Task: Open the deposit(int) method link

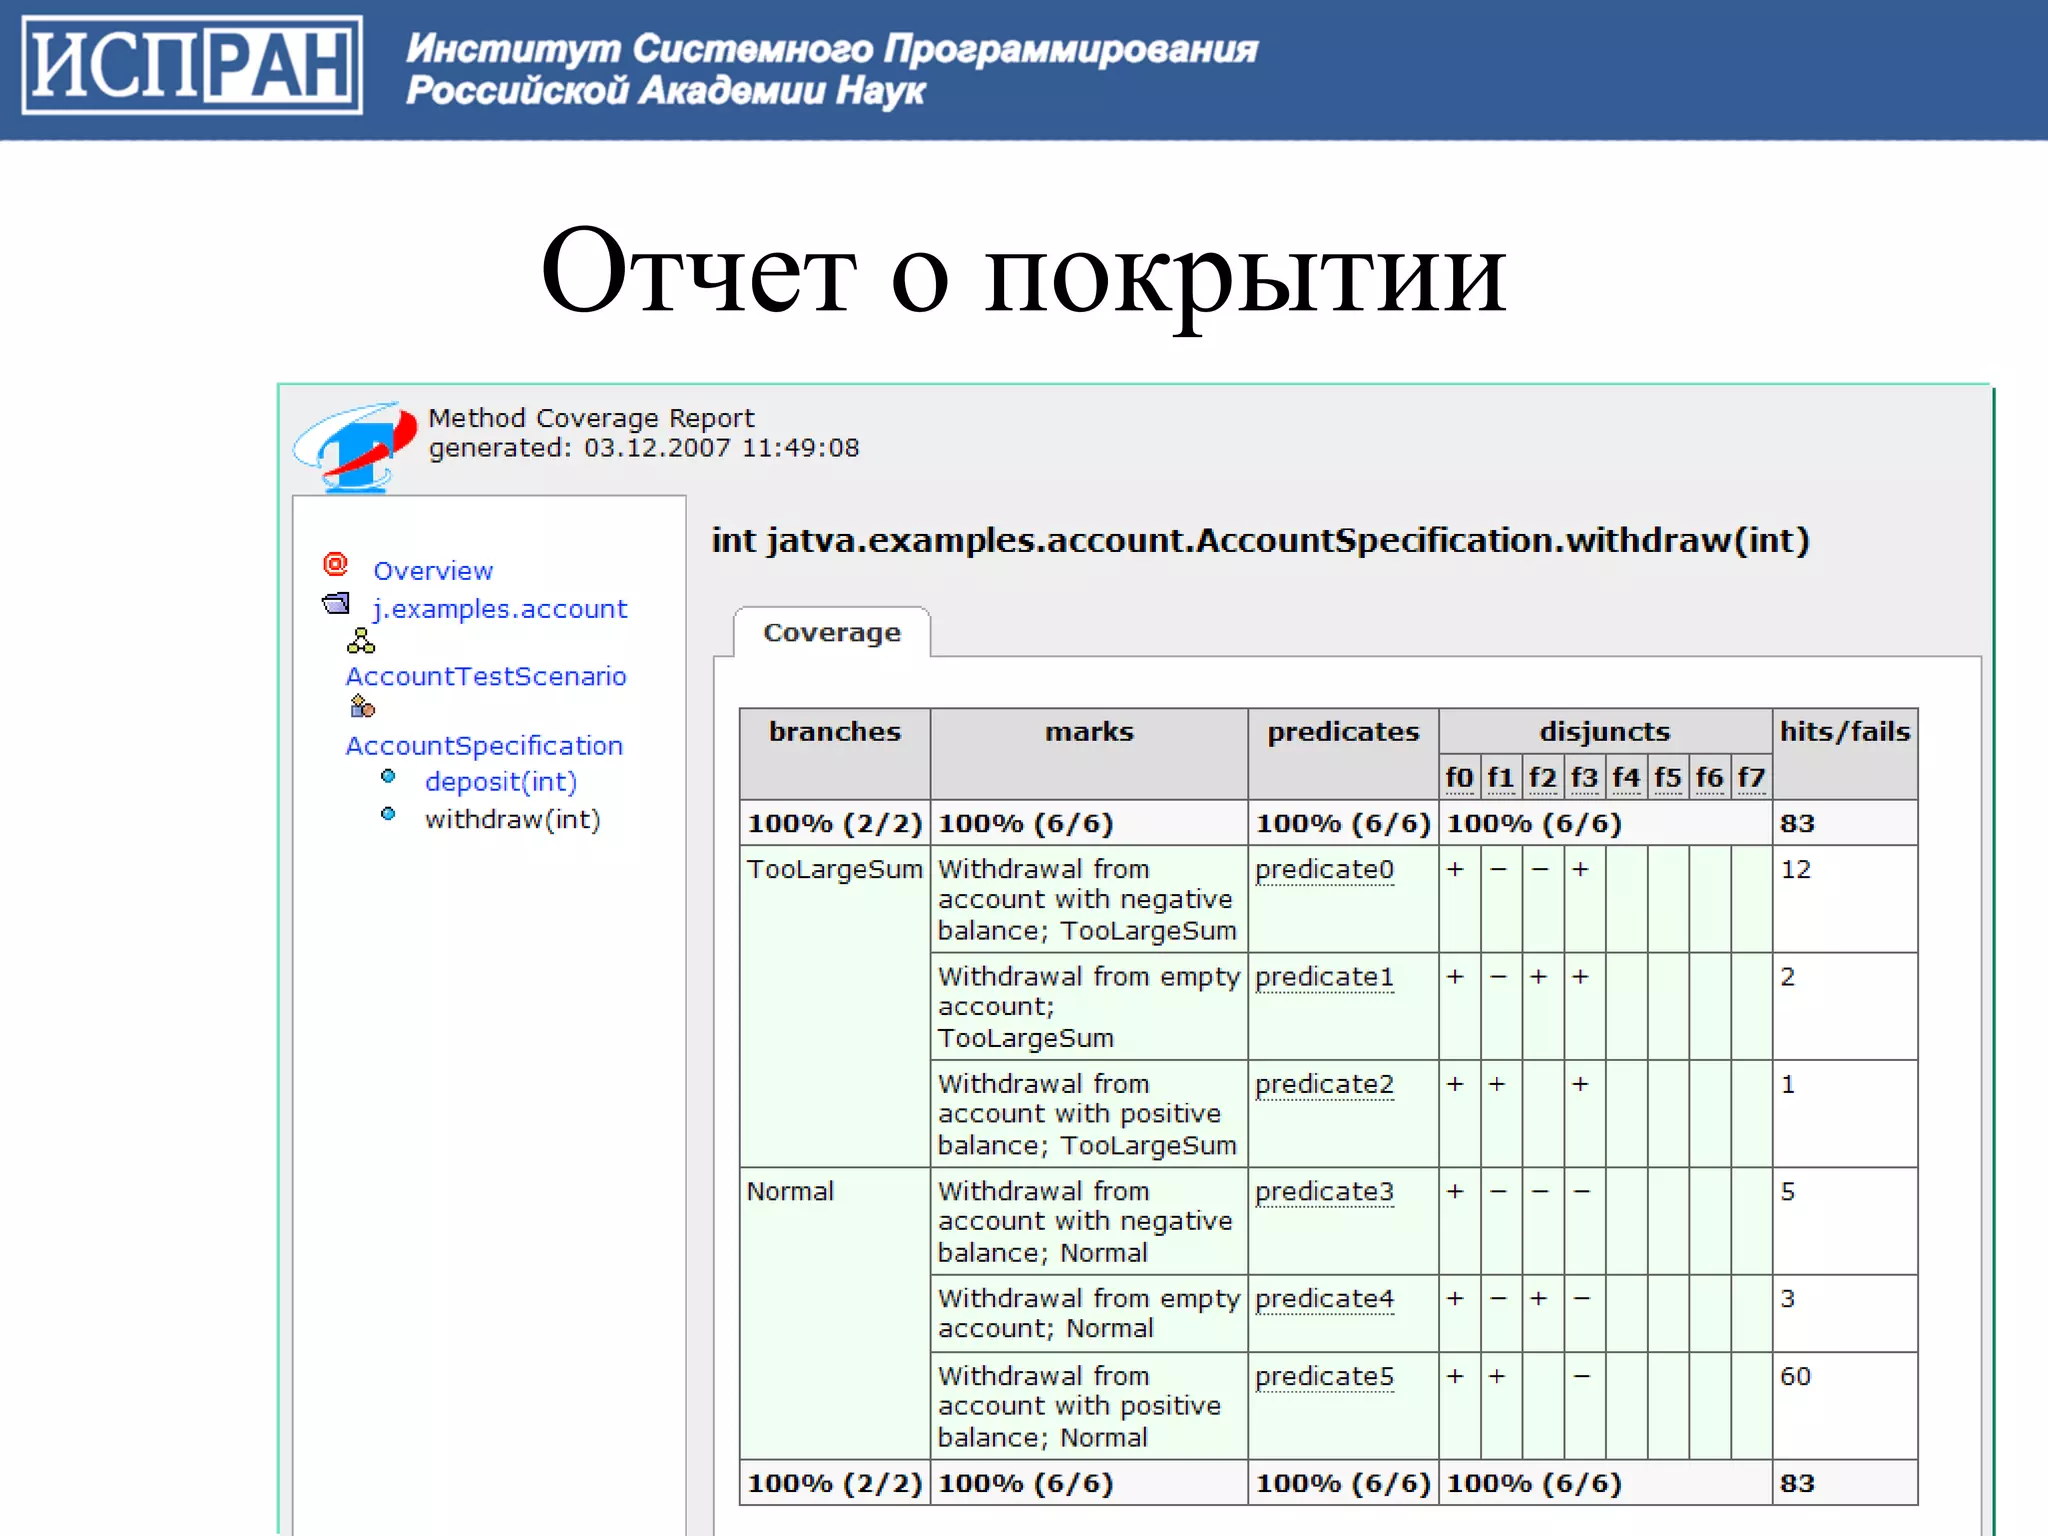Action: tap(501, 782)
